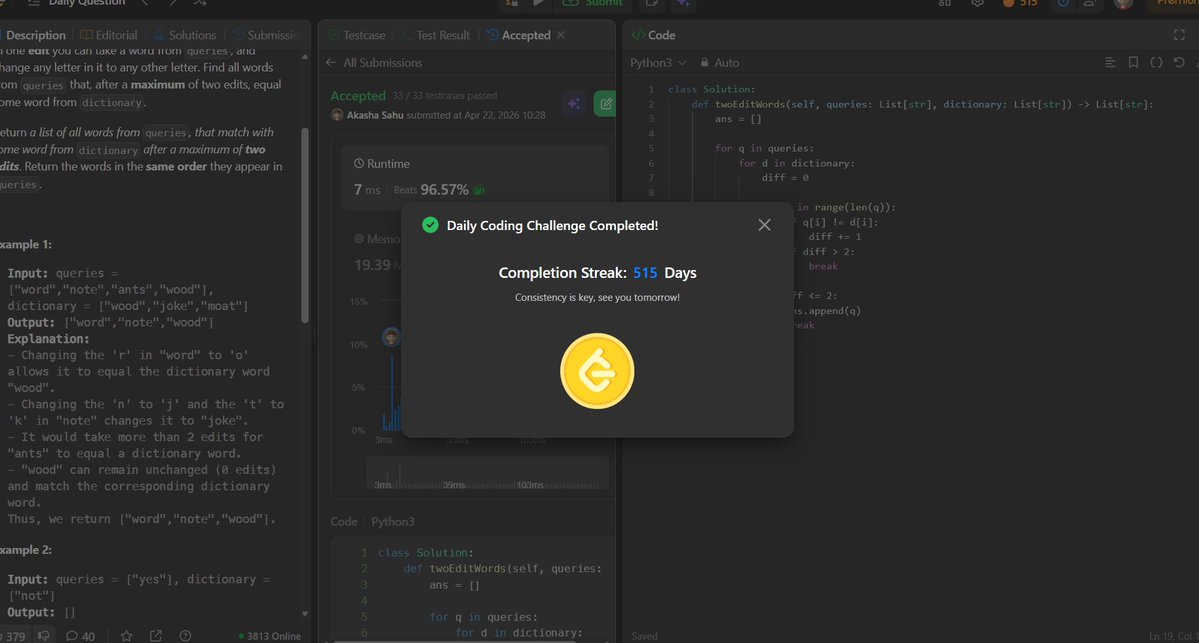Image resolution: width=1199 pixels, height=643 pixels.
Task: Open Akasha Sahu's profile link
Action: [x=375, y=115]
